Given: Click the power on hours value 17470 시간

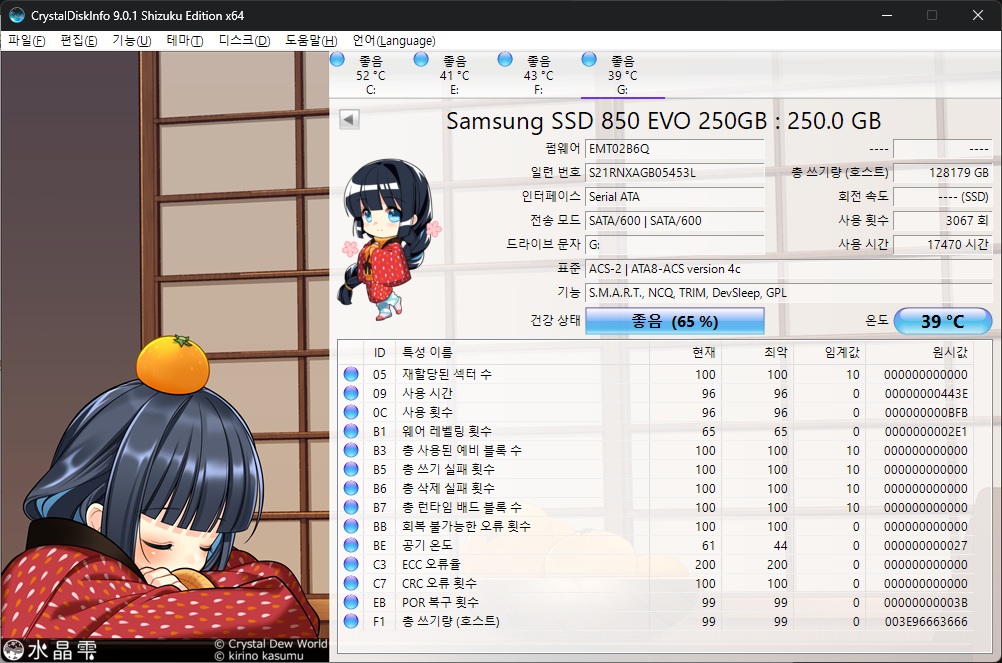Looking at the screenshot, I should 943,244.
